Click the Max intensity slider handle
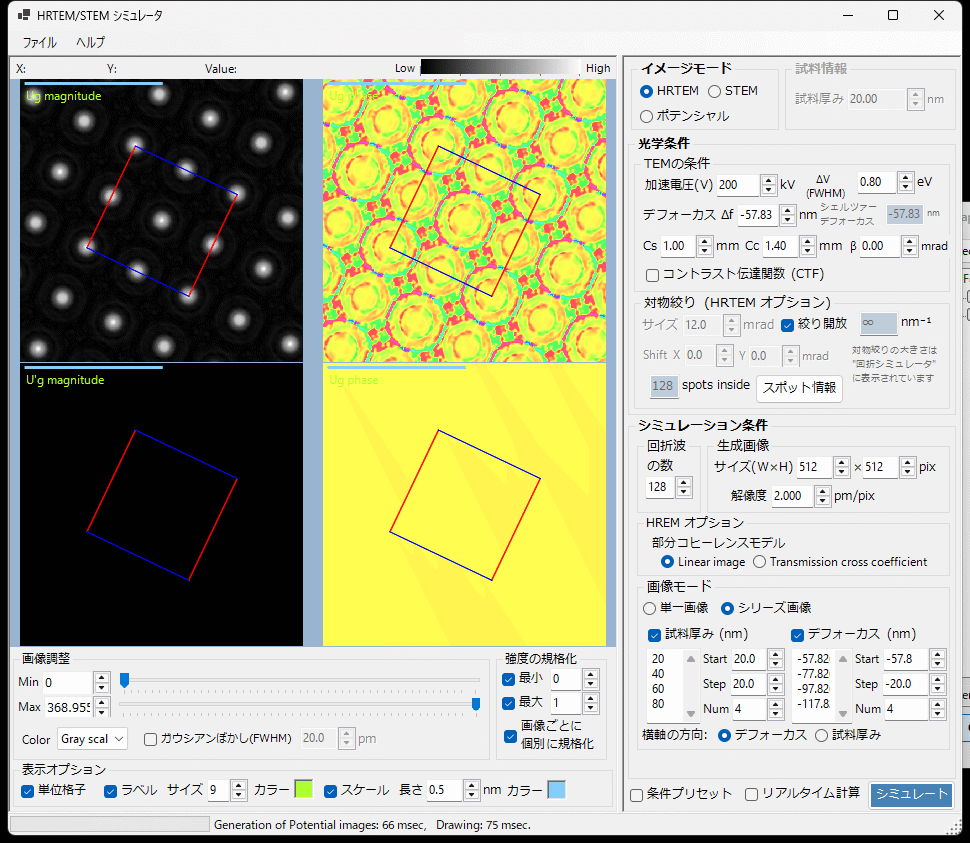Image resolution: width=970 pixels, height=843 pixels. click(476, 704)
